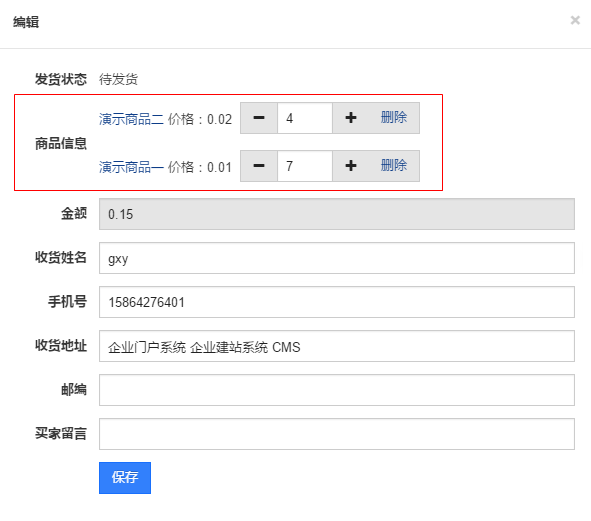Screen dimensions: 591x521
Task: Decrease quantity of 演示商品一 with minus icon
Action: tap(259, 166)
